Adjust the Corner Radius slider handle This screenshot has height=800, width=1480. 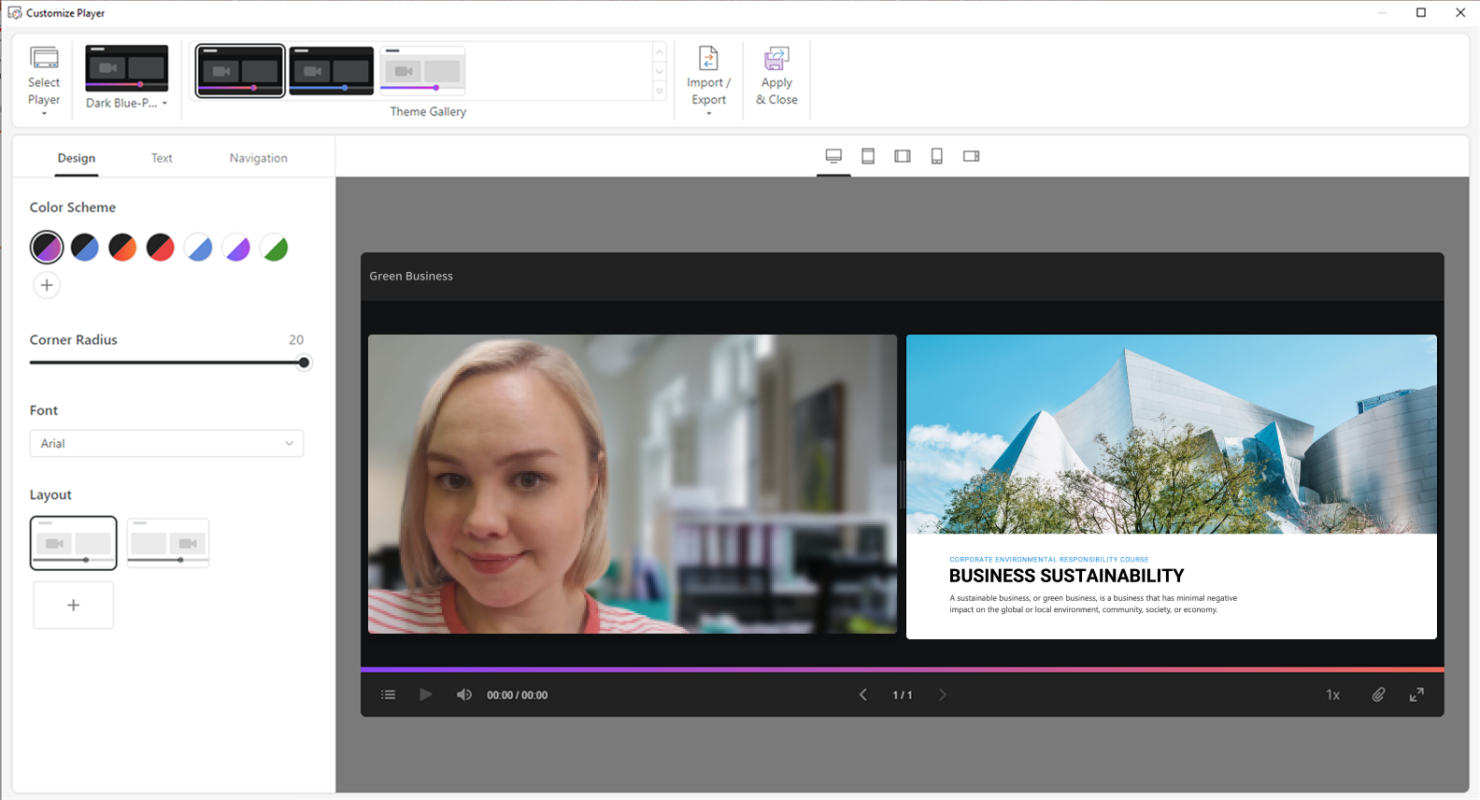click(x=303, y=362)
